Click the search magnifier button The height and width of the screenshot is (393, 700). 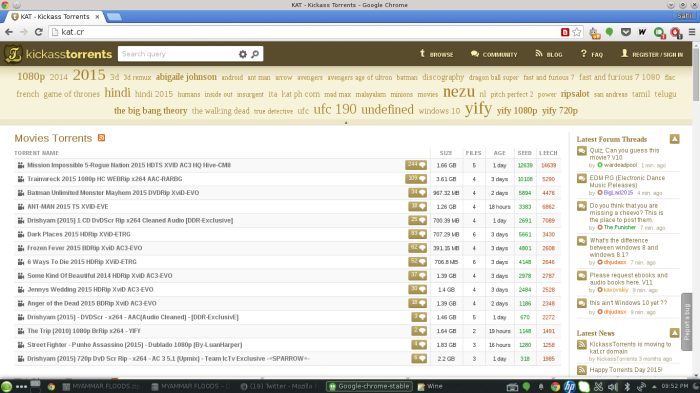click(255, 54)
